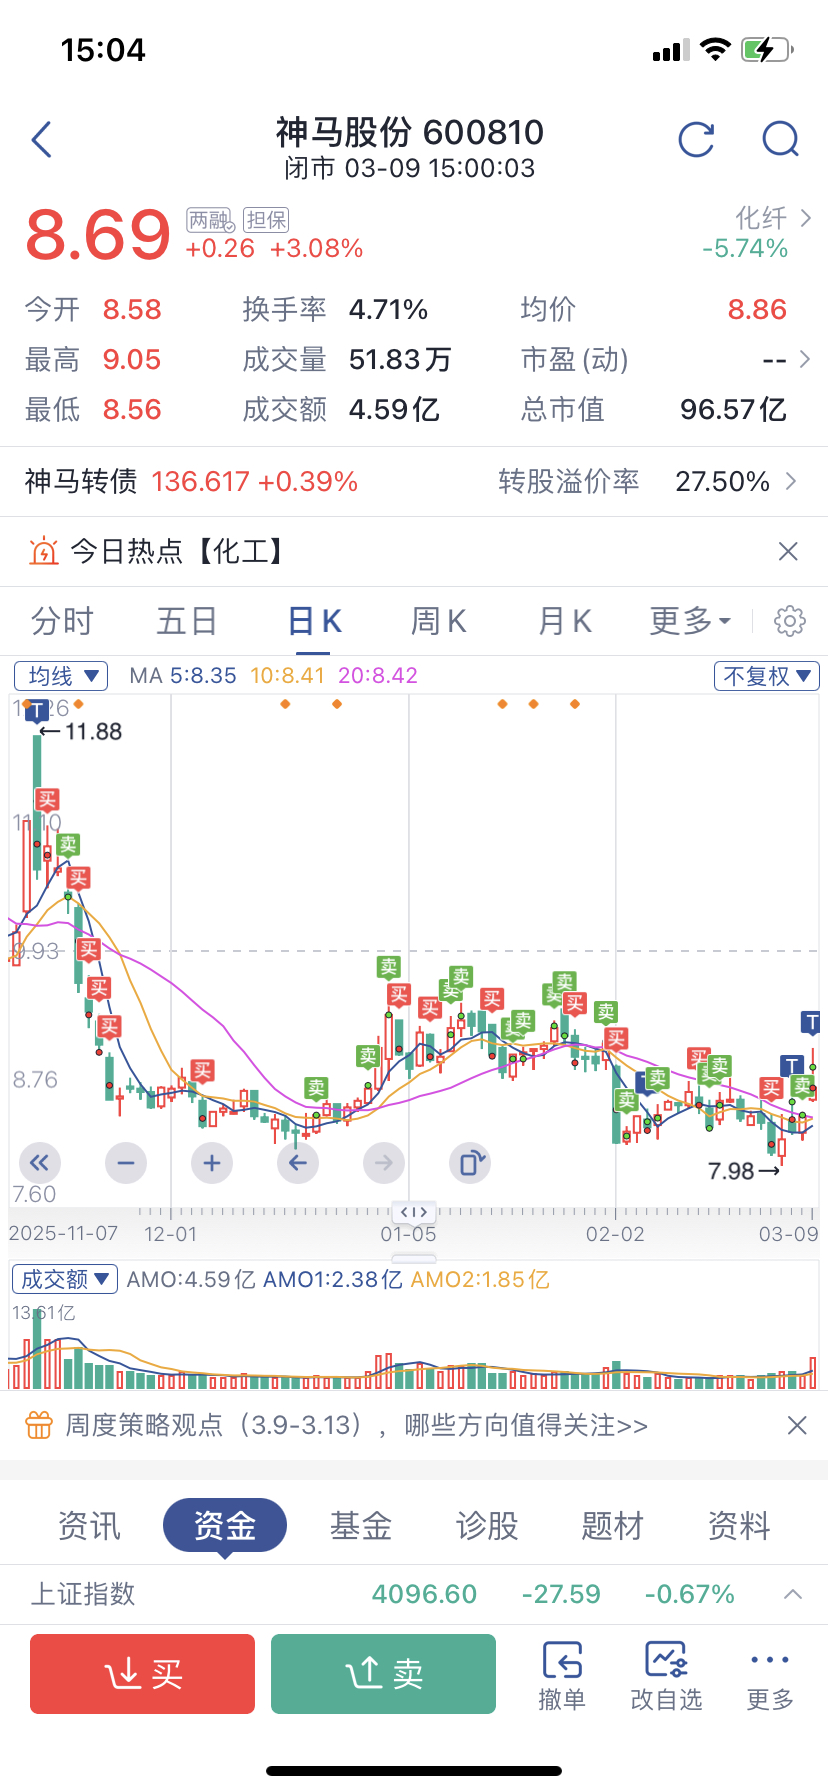This screenshot has height=1792, width=828.
Task: Expand the 更多 chart period menu
Action: pos(690,621)
